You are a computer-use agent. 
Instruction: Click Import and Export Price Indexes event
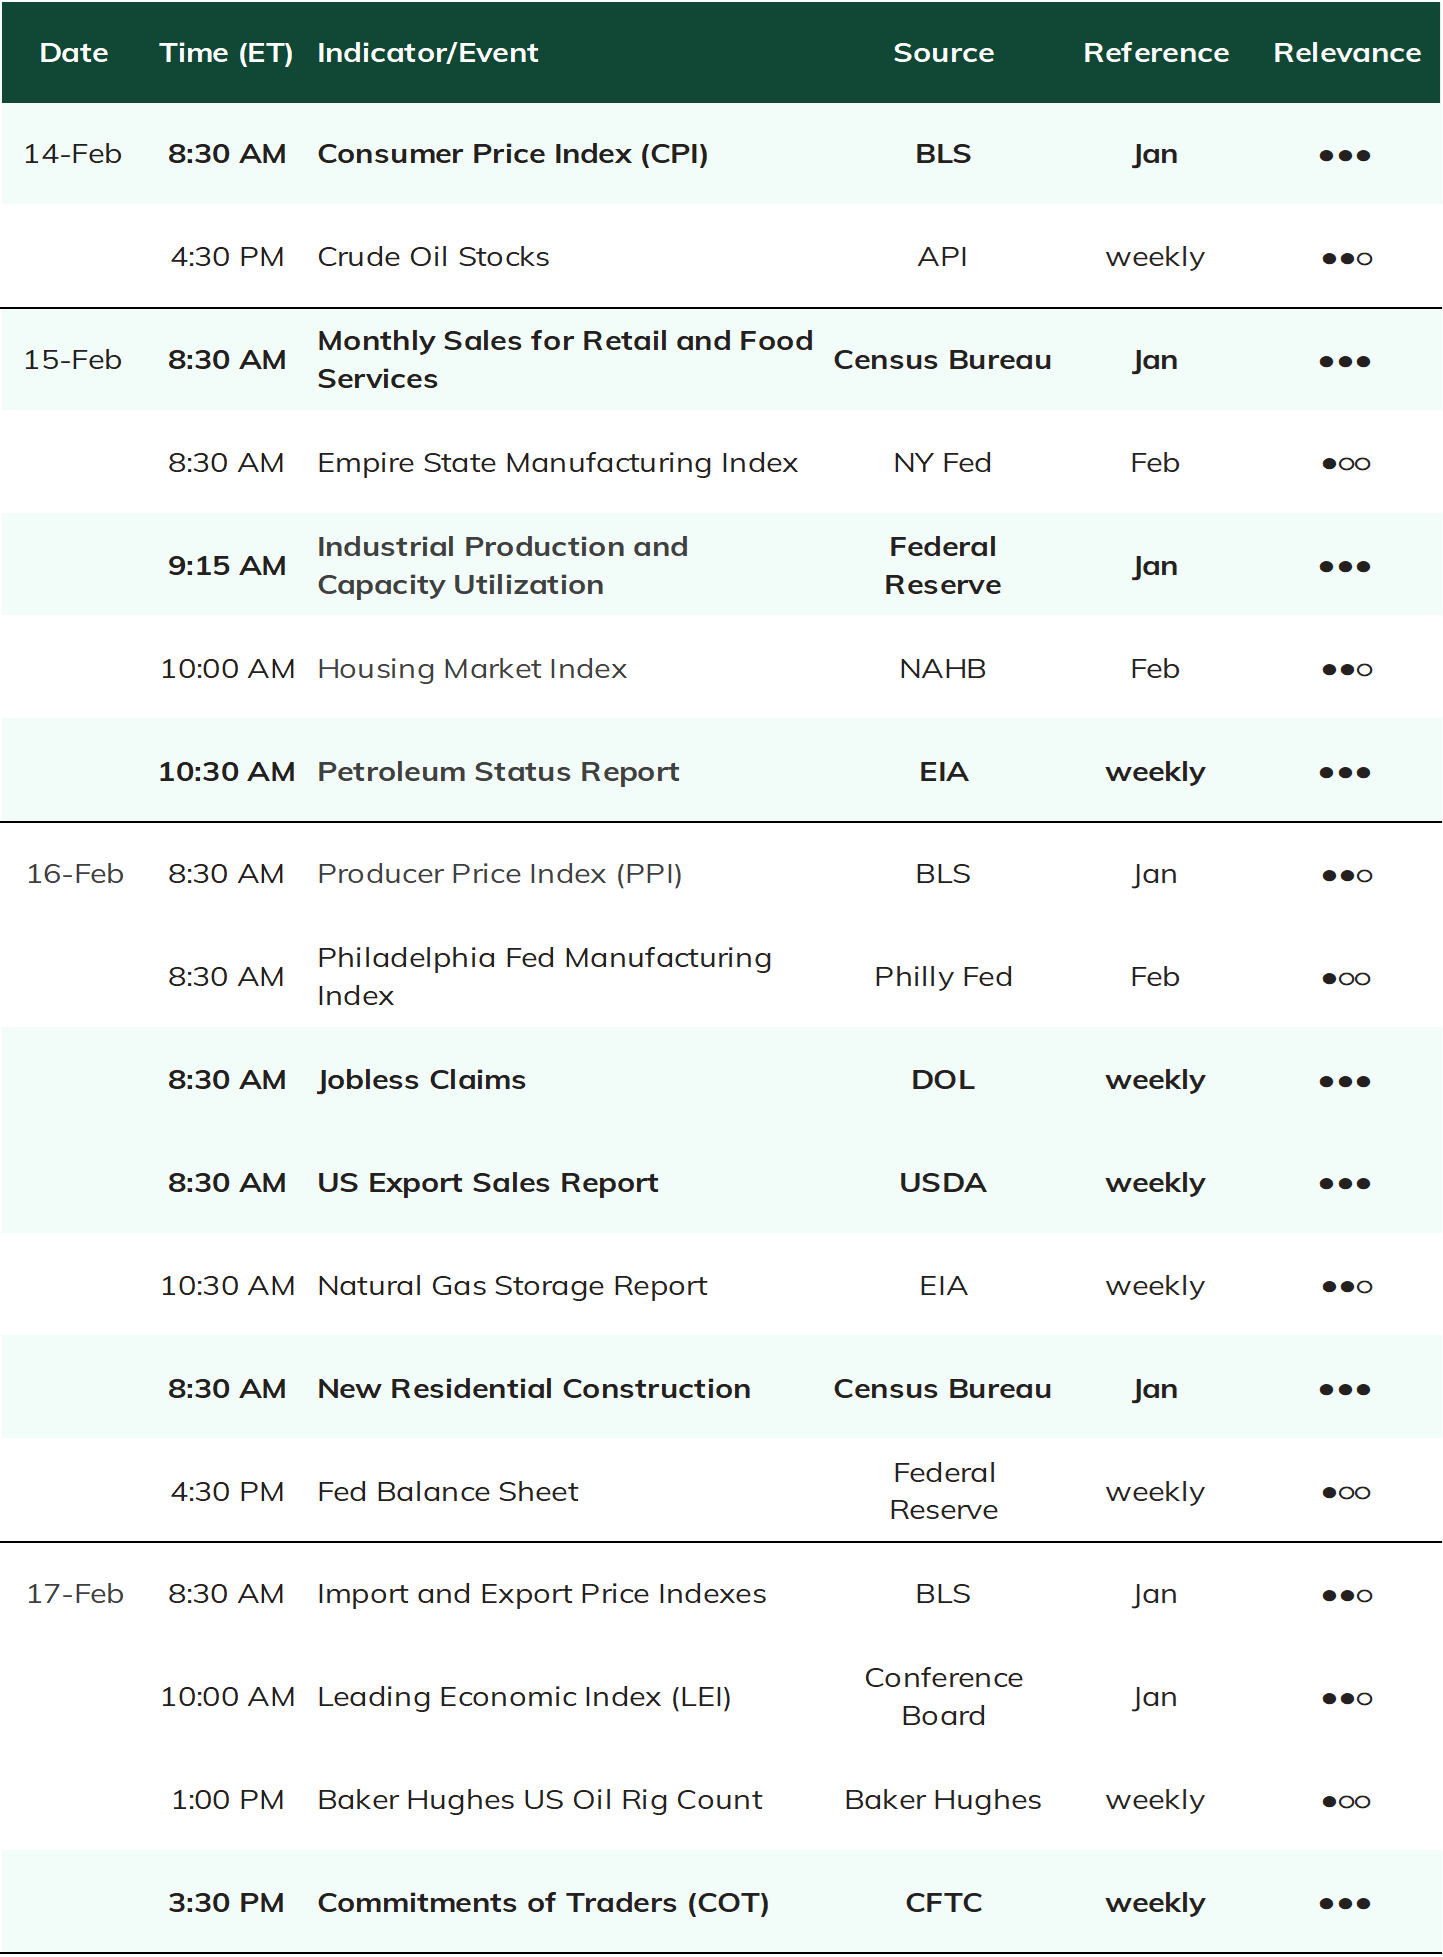542,1594
